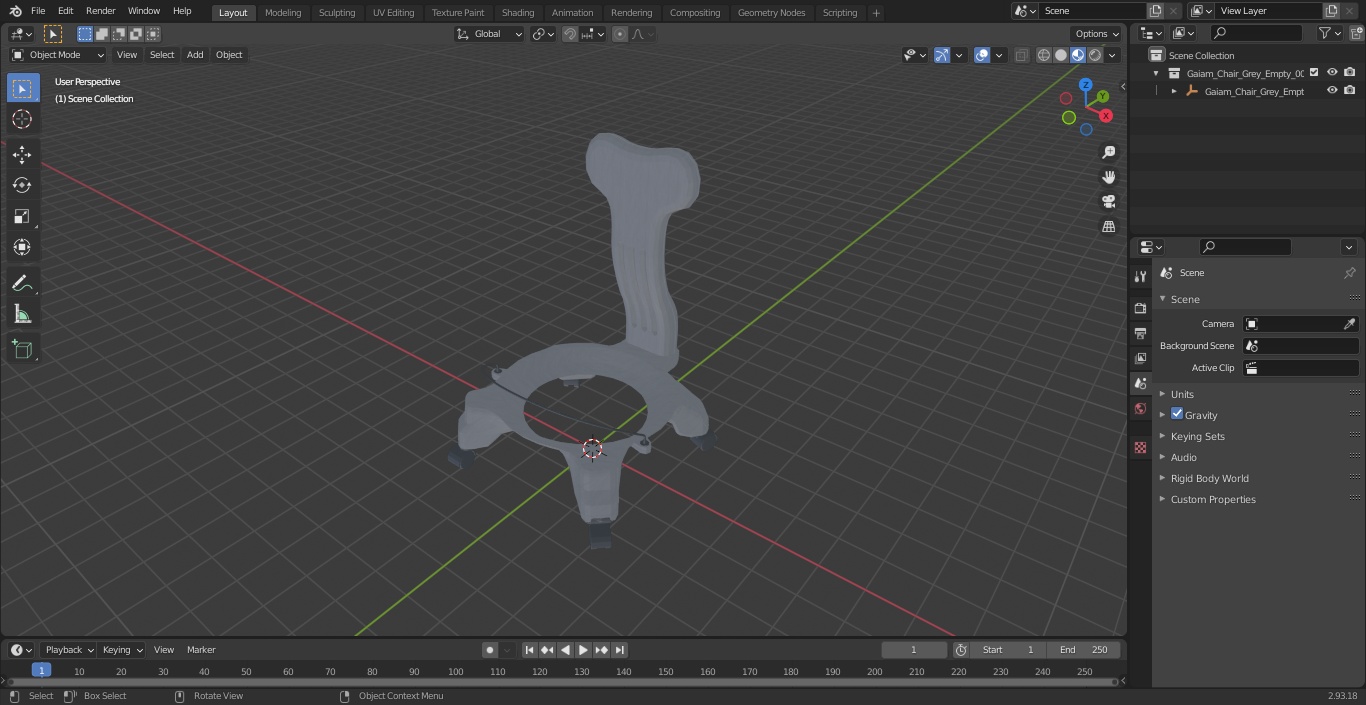
Task: Pick the Measure tool
Action: coord(22,315)
